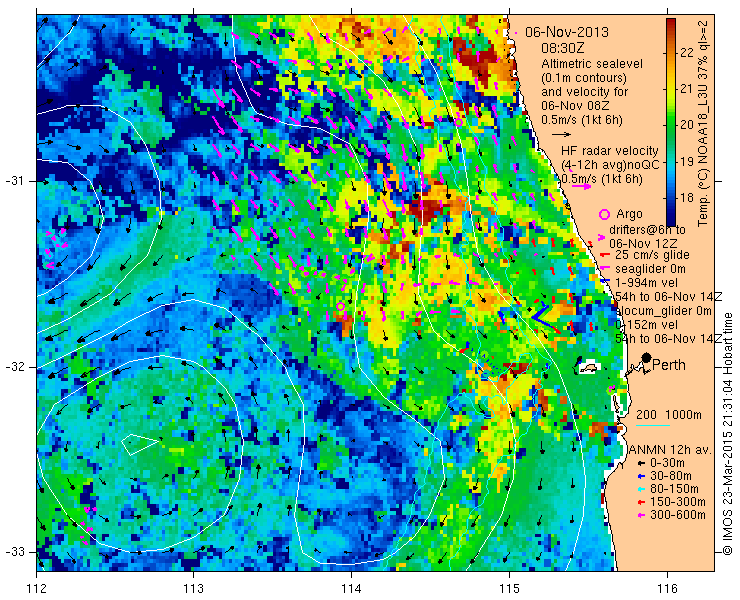Select the black Perth city marker dot
This screenshot has height=600, width=740.
(647, 358)
